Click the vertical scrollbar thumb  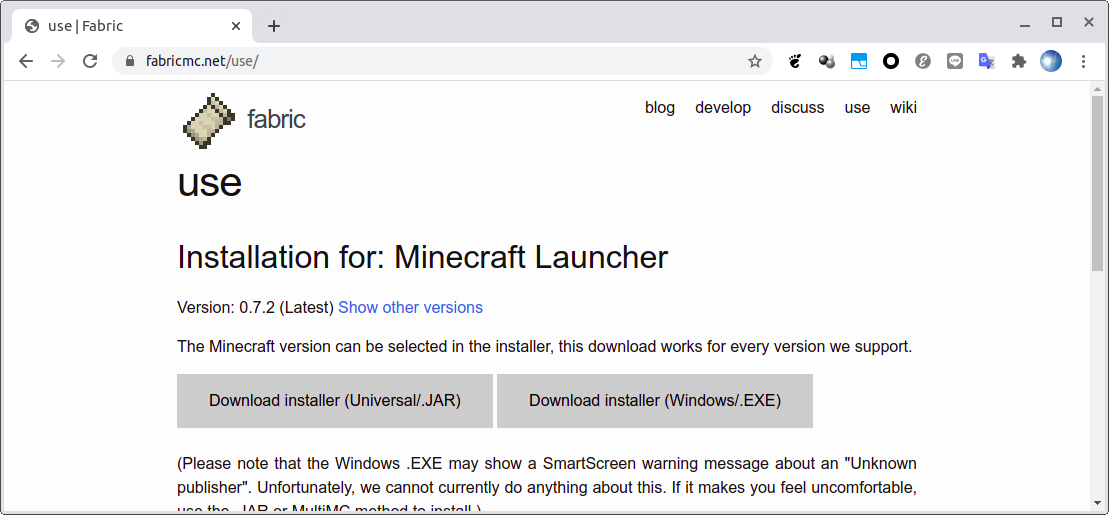point(1097,184)
